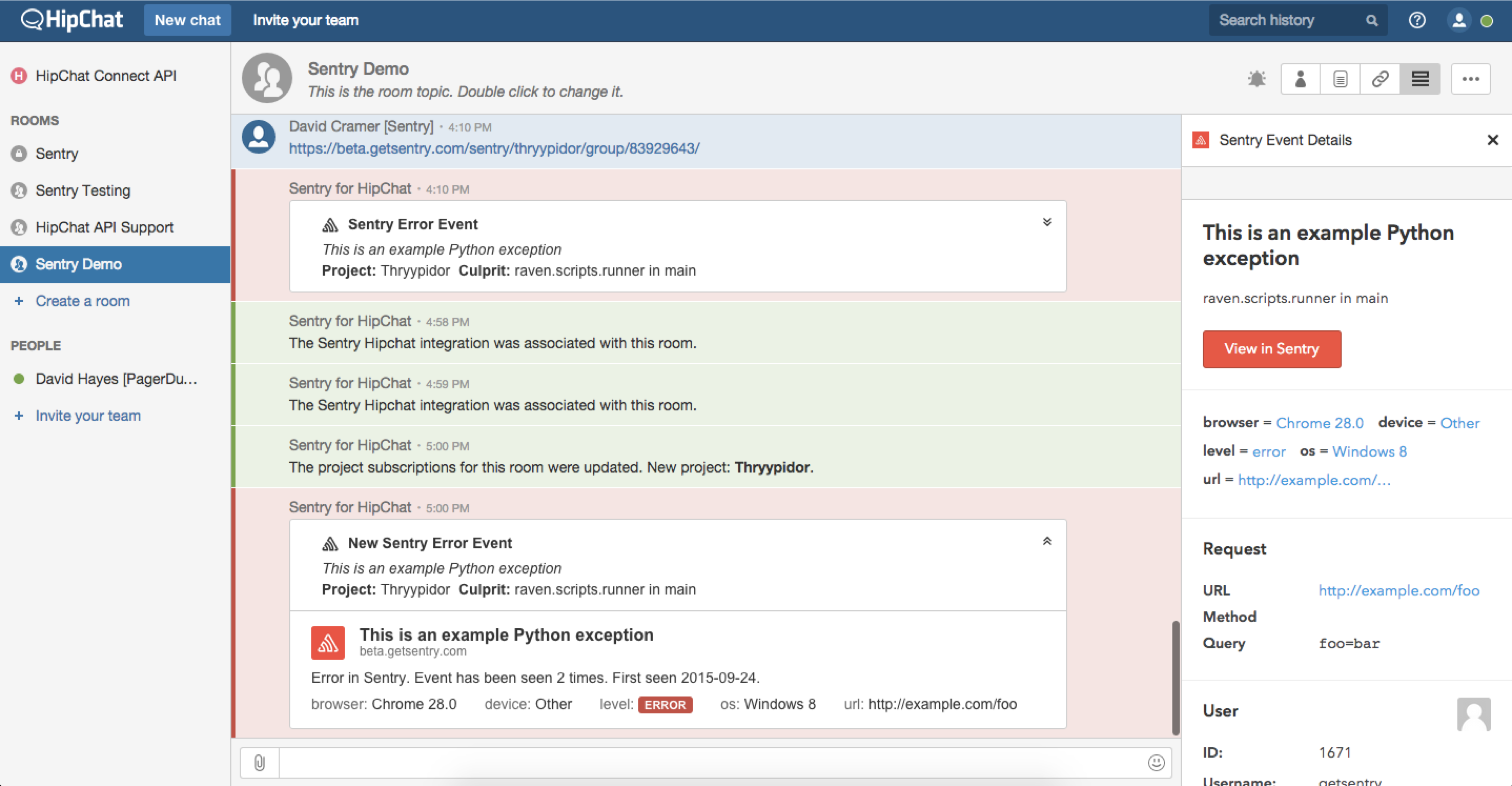The height and width of the screenshot is (786, 1512).
Task: Click the help question mark icon
Action: pyautogui.click(x=1417, y=20)
